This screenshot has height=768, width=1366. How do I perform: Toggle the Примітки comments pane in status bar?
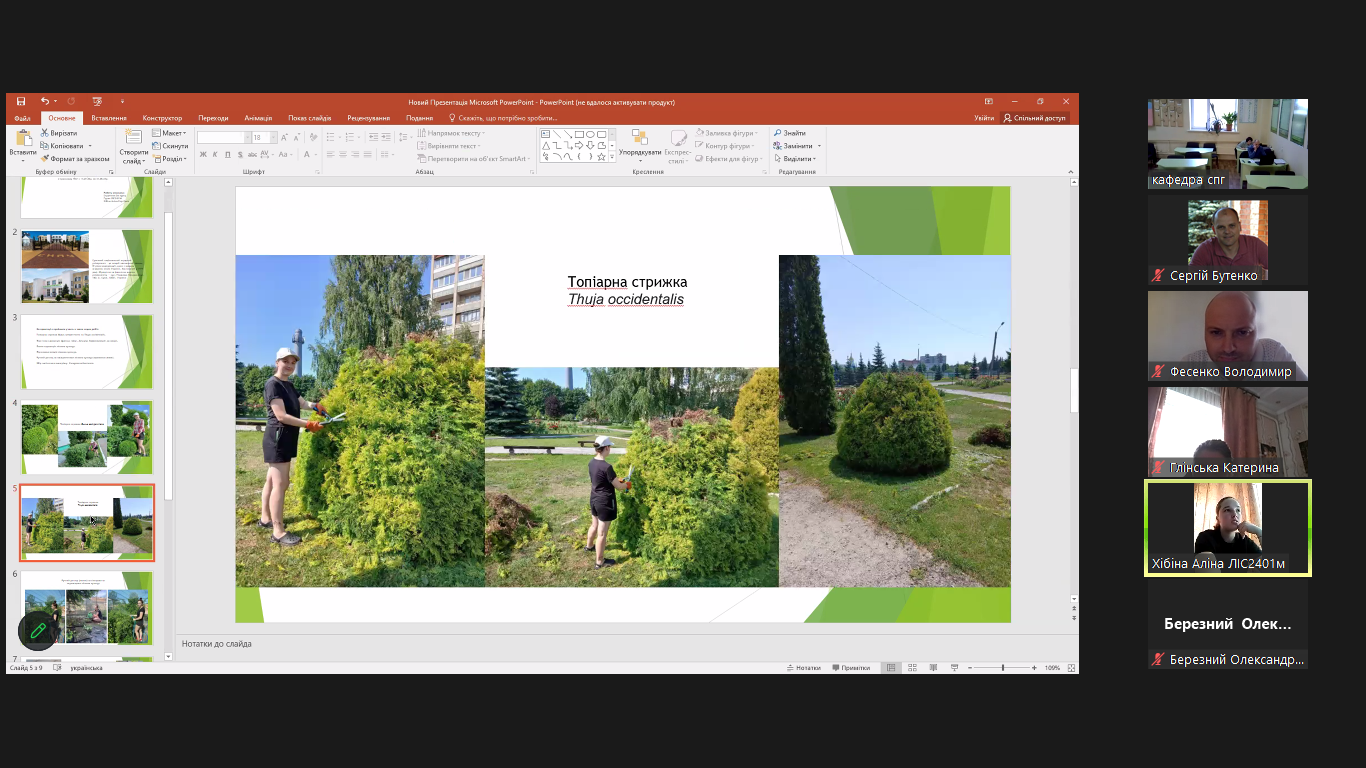pyautogui.click(x=850, y=668)
